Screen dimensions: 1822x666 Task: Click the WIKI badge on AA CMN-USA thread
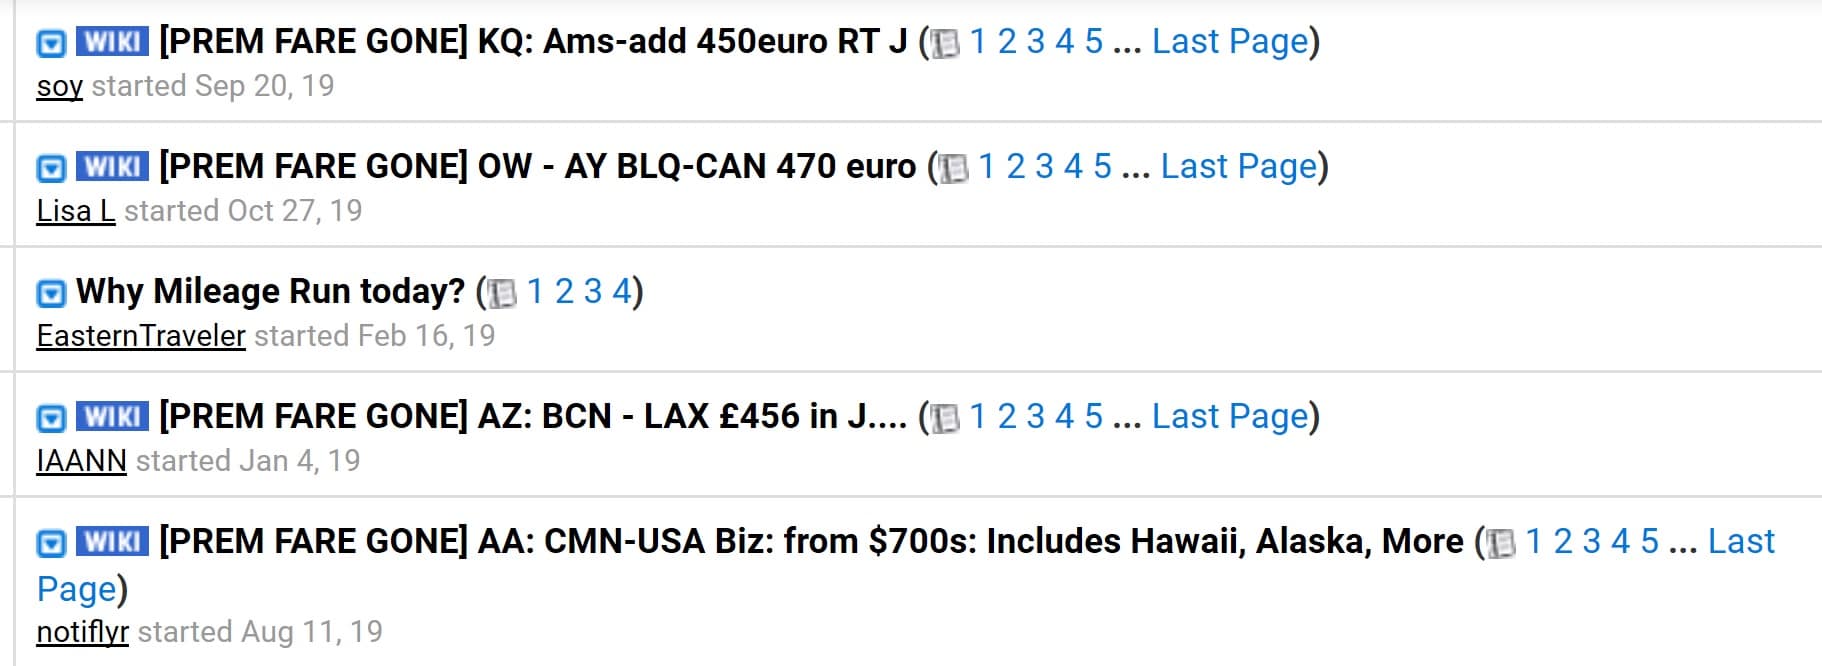click(112, 542)
